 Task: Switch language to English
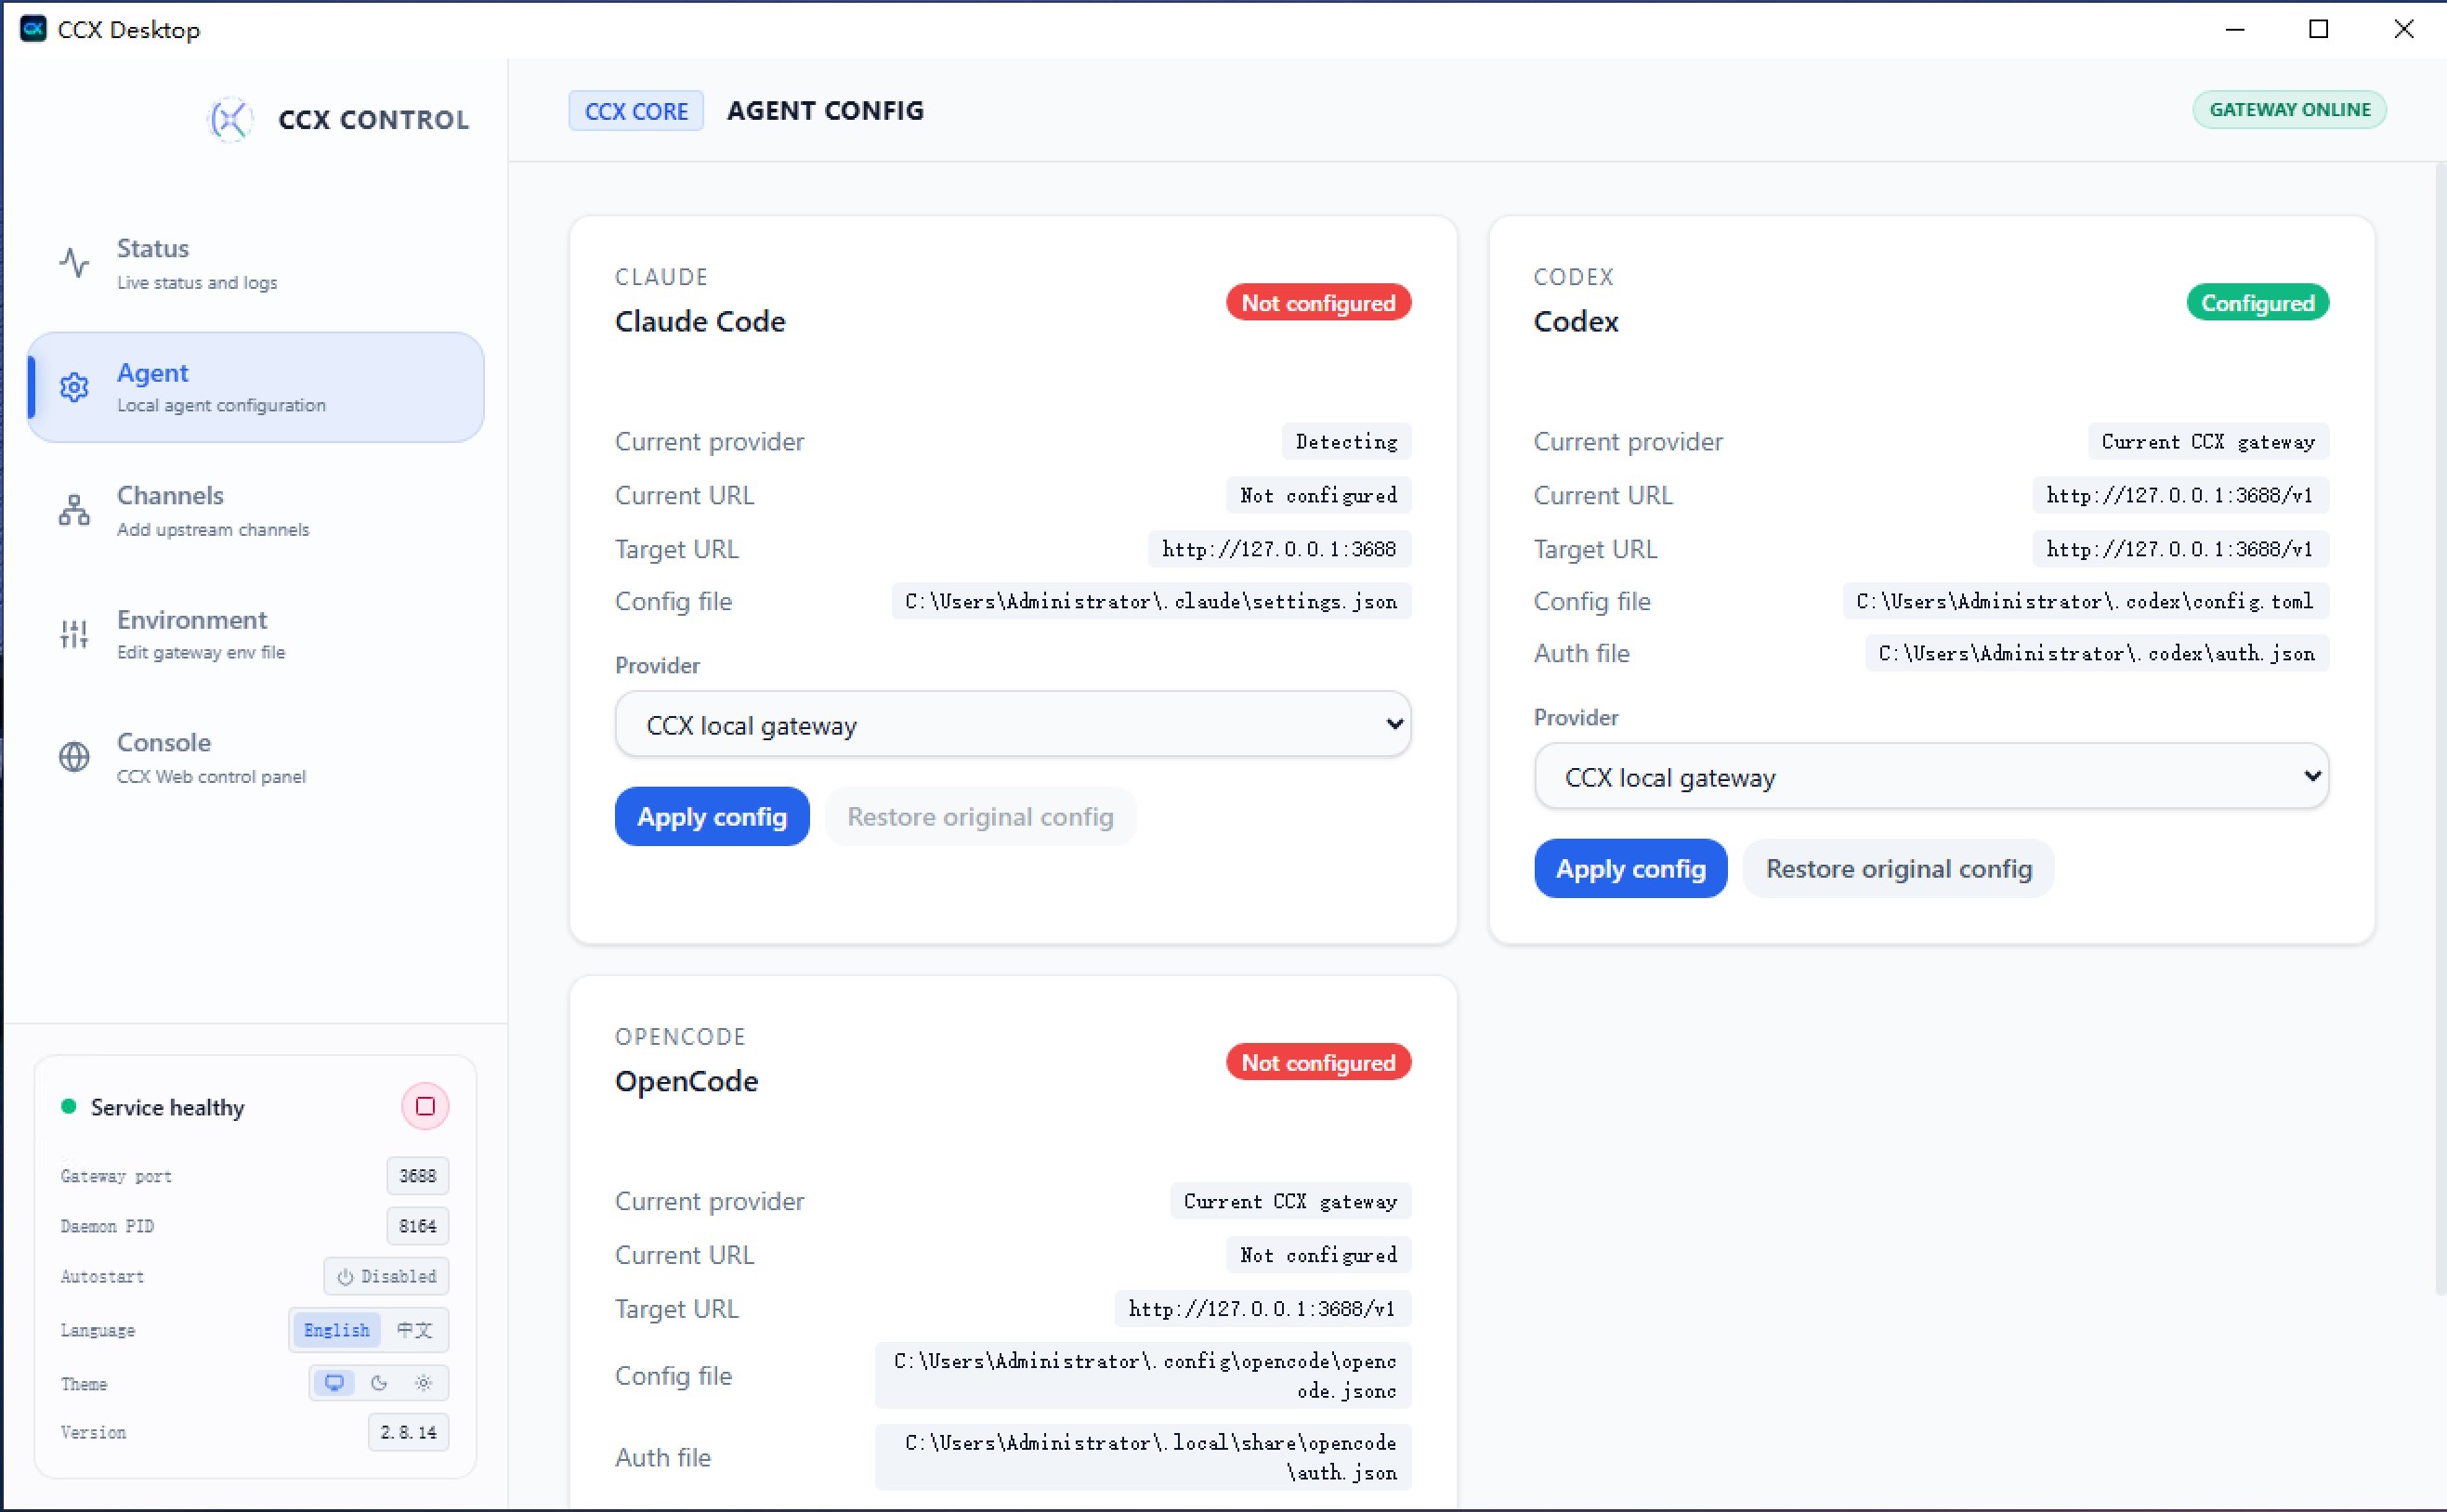click(336, 1330)
